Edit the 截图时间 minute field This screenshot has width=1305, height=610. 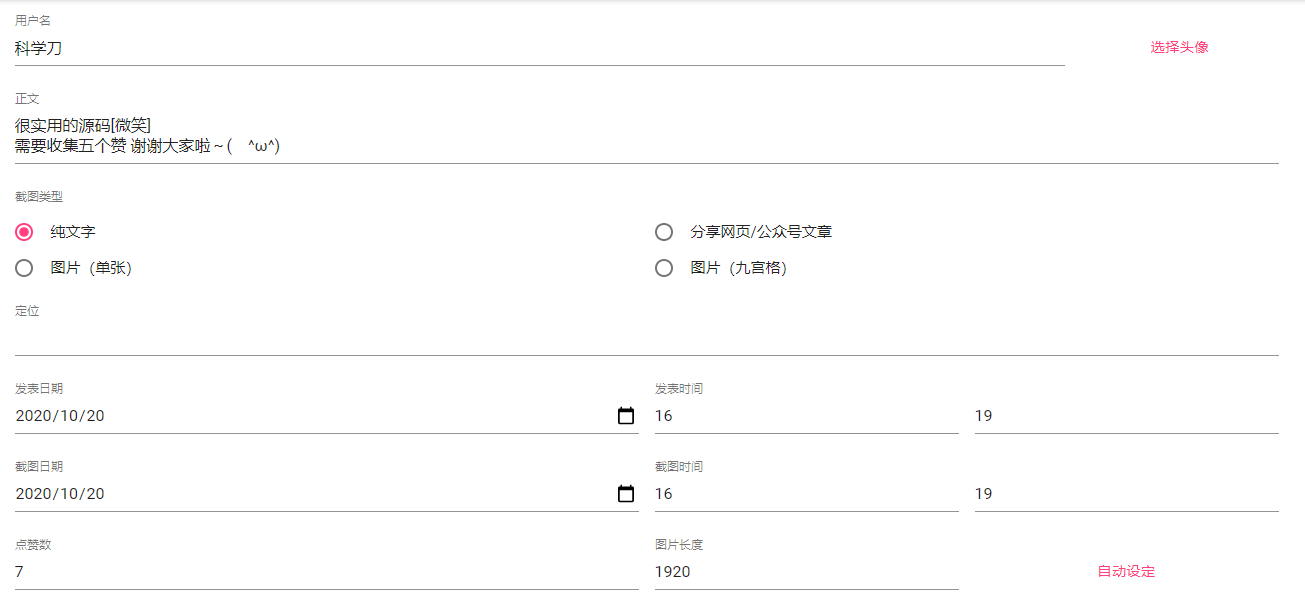pyautogui.click(x=1126, y=494)
